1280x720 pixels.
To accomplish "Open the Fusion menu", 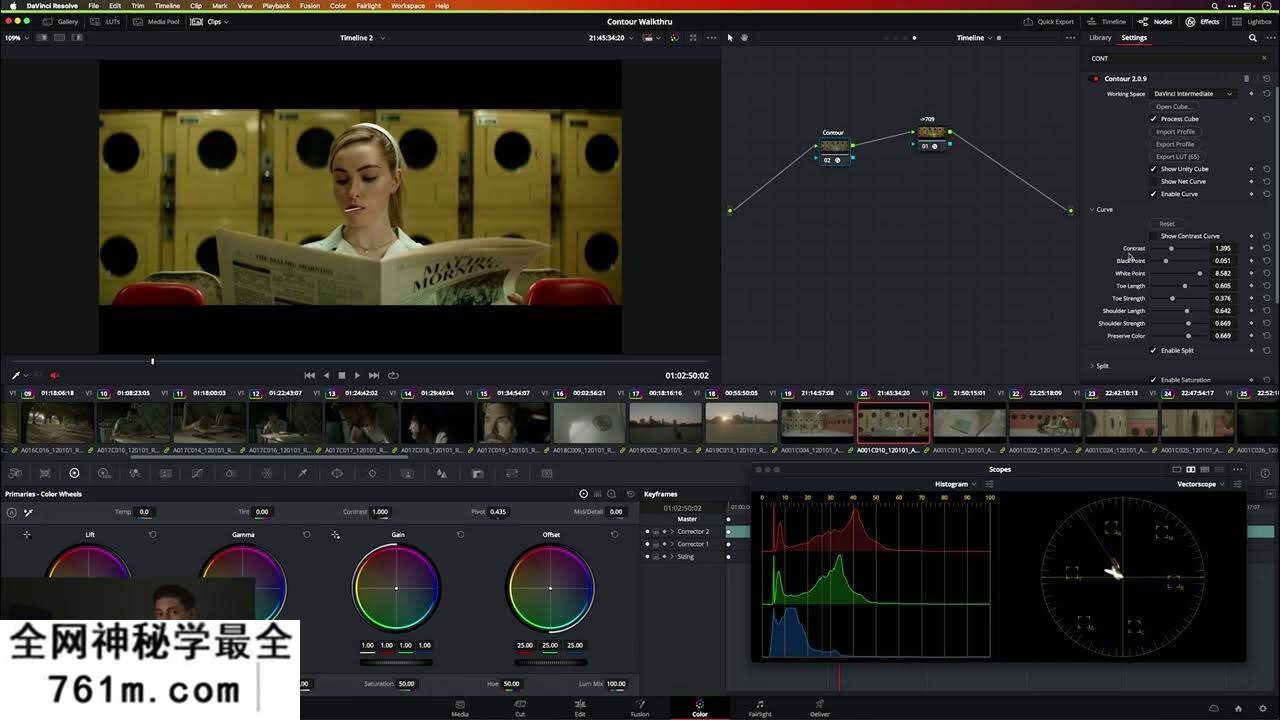I will [309, 6].
